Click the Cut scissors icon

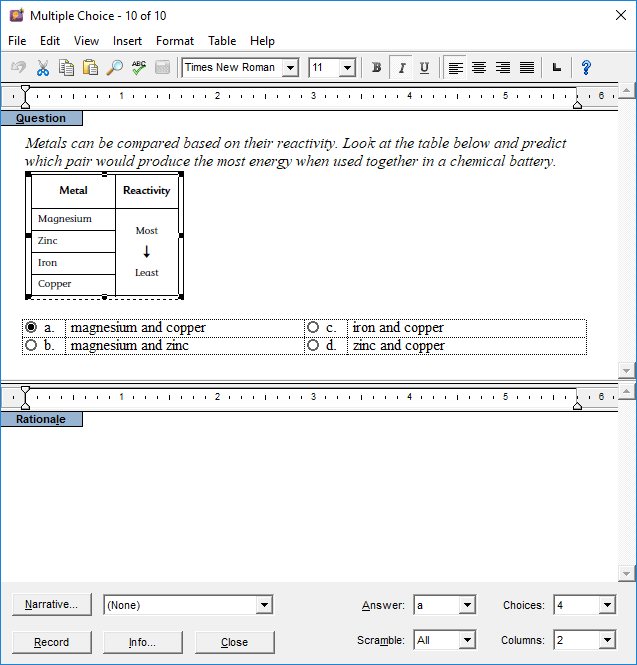(x=43, y=68)
